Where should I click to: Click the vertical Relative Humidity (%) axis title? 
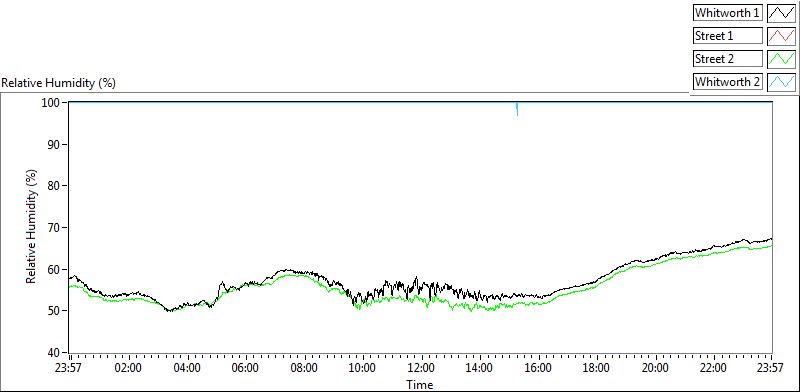(32, 227)
